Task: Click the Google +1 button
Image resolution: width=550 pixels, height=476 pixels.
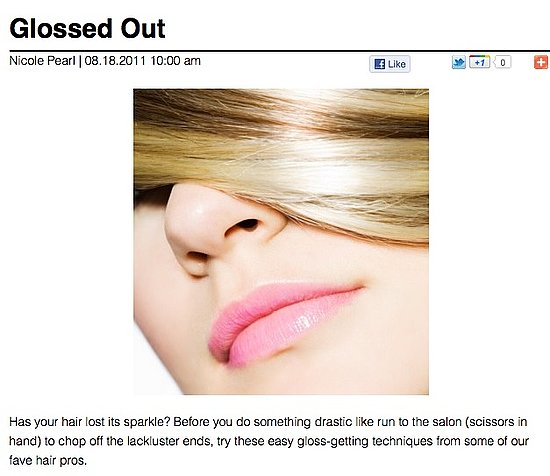Action: pyautogui.click(x=479, y=62)
